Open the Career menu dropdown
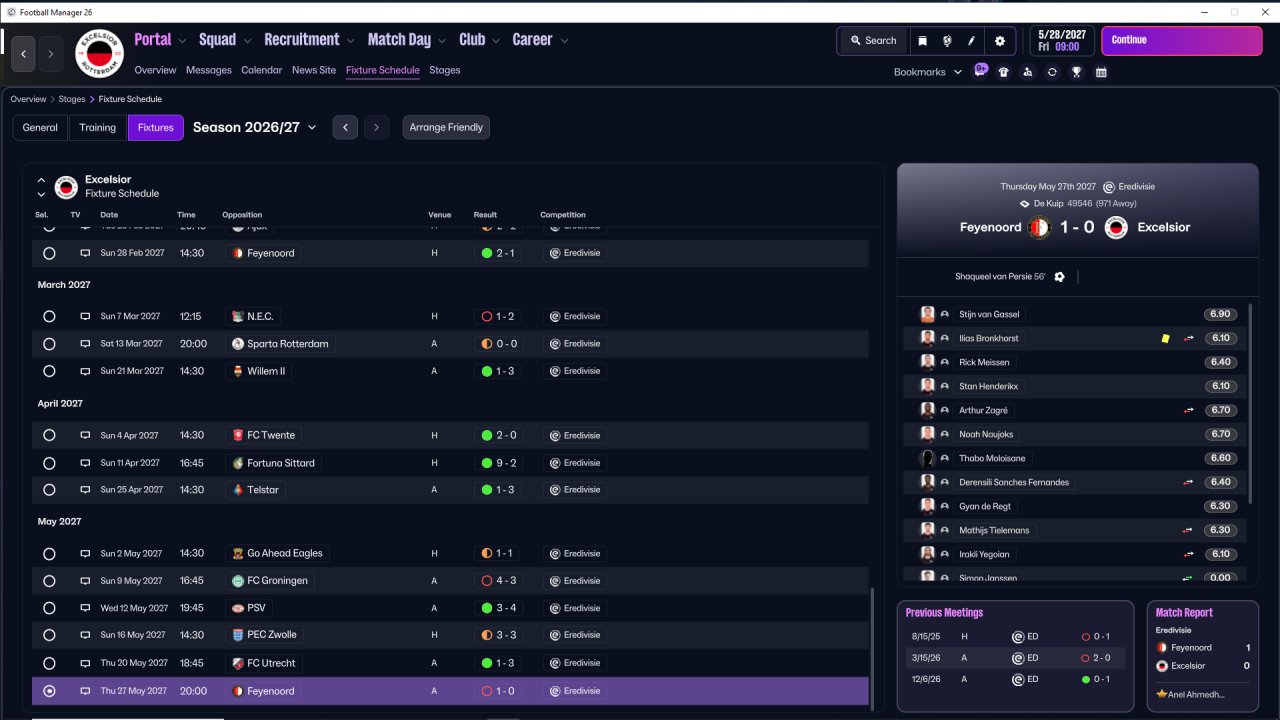The width and height of the screenshot is (1280, 720). [x=540, y=40]
